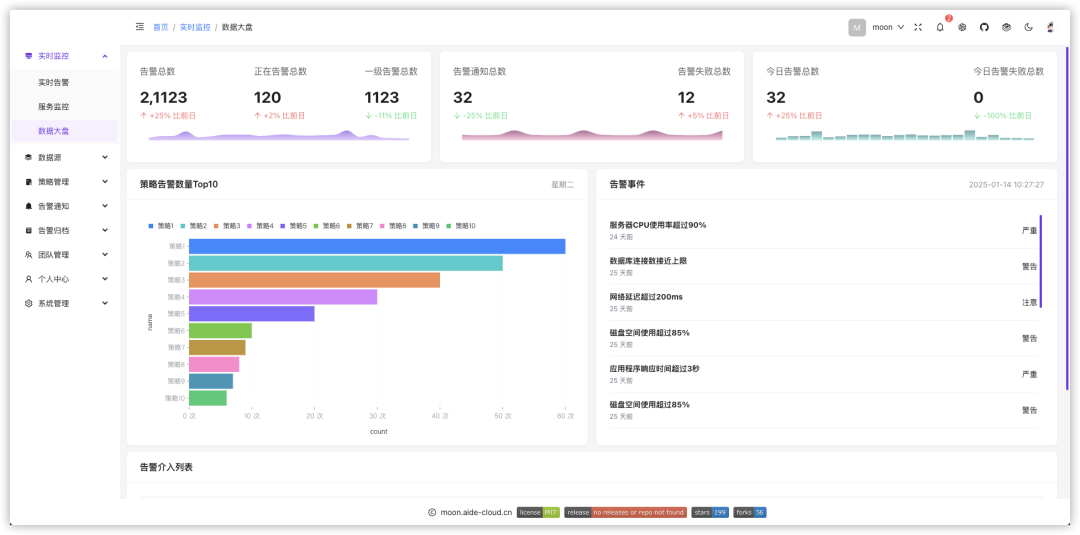
Task: Toggle 策略10 legend entry
Action: click(461, 226)
